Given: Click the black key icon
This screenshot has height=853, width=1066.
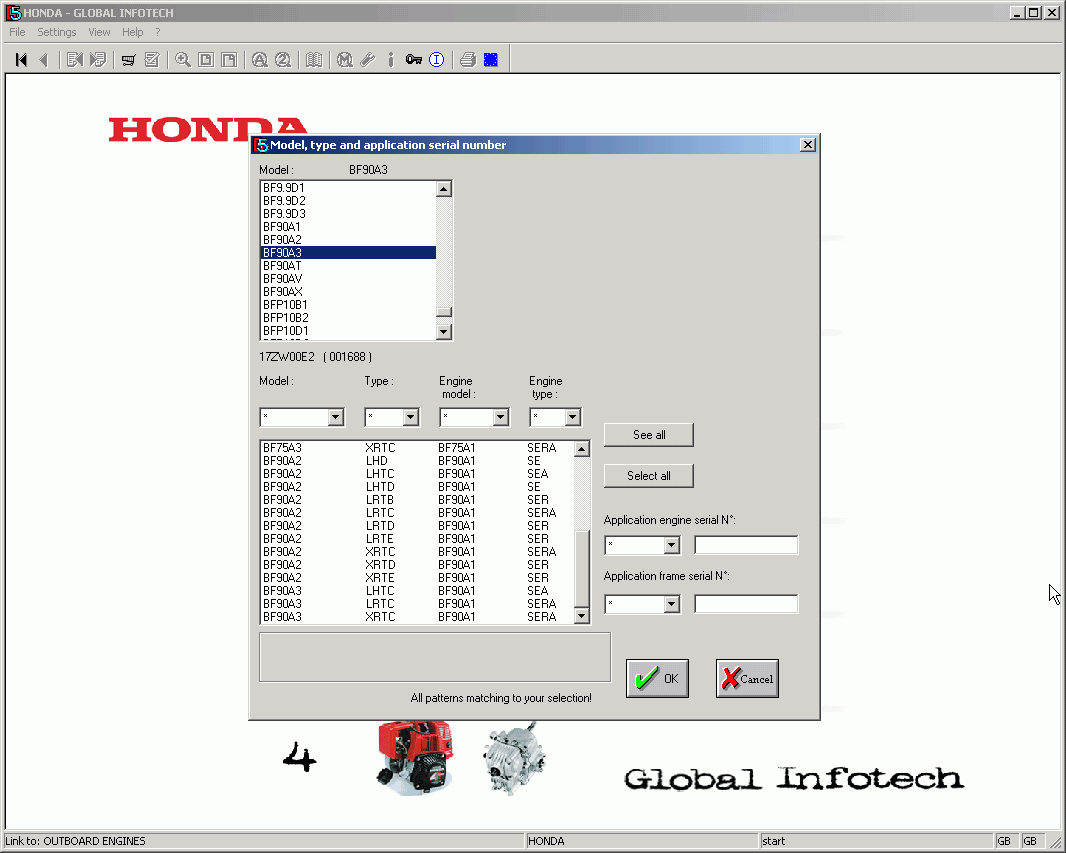Looking at the screenshot, I should [413, 60].
